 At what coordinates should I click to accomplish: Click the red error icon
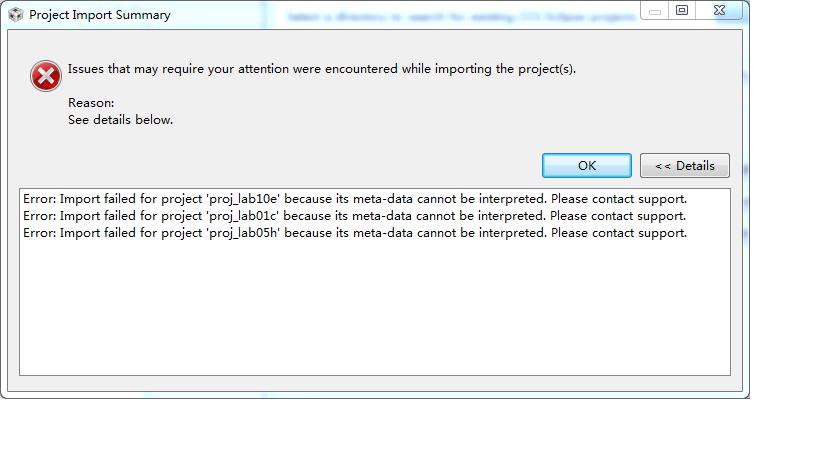pyautogui.click(x=46, y=76)
